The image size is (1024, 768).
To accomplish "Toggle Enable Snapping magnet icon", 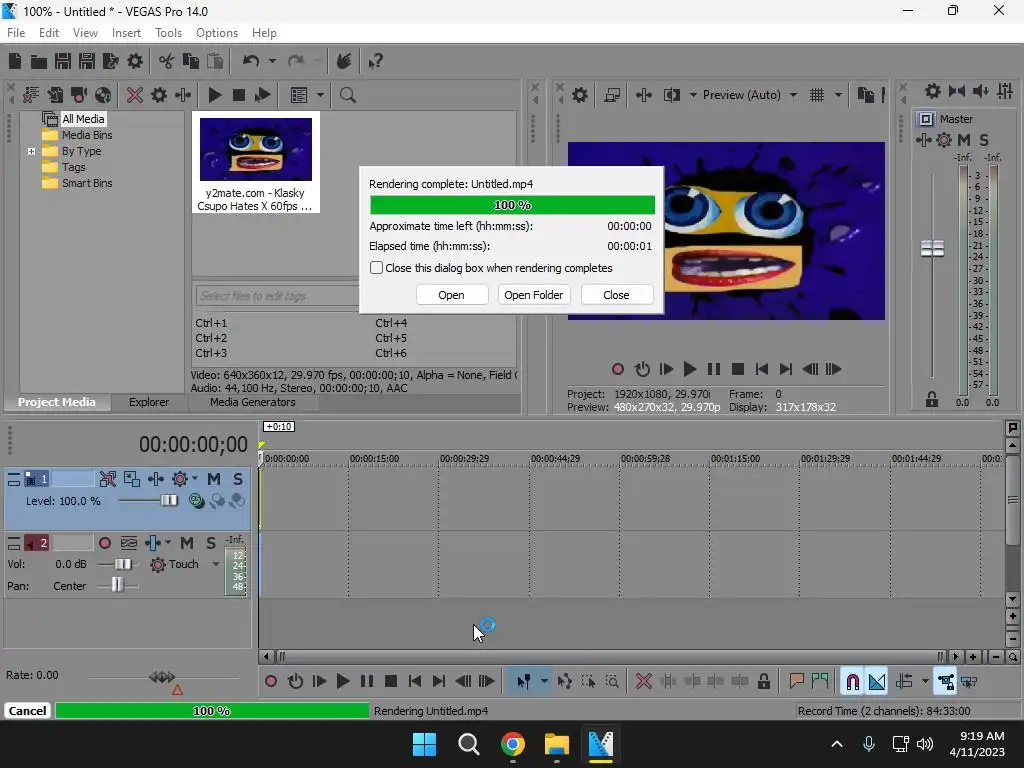I will pyautogui.click(x=852, y=681).
